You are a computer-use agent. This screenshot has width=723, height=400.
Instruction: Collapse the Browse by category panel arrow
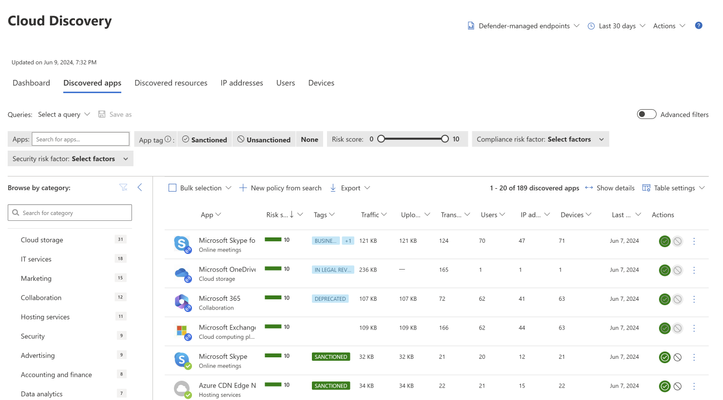[x=140, y=187]
